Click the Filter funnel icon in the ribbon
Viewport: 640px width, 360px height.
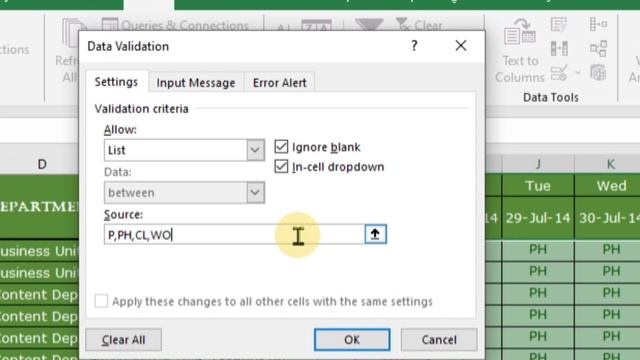click(369, 24)
